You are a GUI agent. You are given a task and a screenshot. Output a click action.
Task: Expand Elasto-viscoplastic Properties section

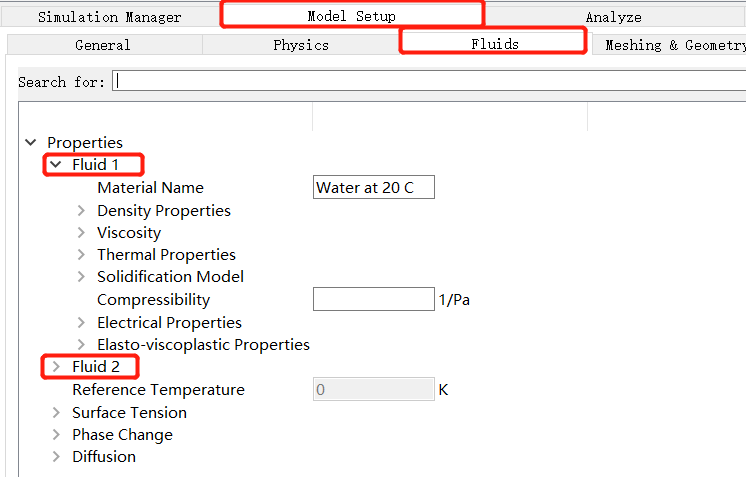point(81,345)
